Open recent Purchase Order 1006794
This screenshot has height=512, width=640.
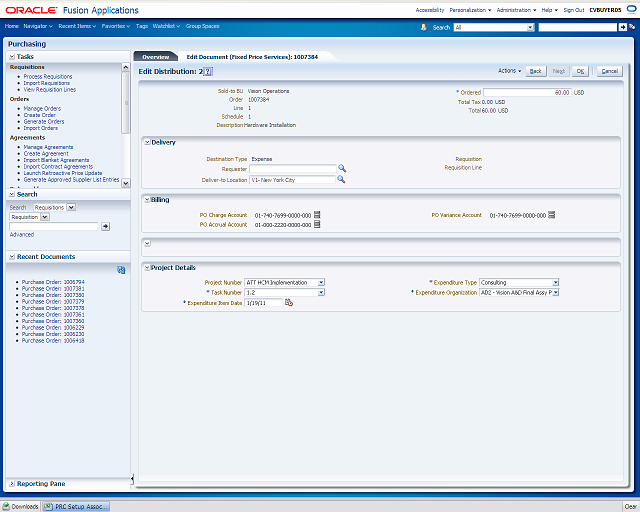pos(53,282)
